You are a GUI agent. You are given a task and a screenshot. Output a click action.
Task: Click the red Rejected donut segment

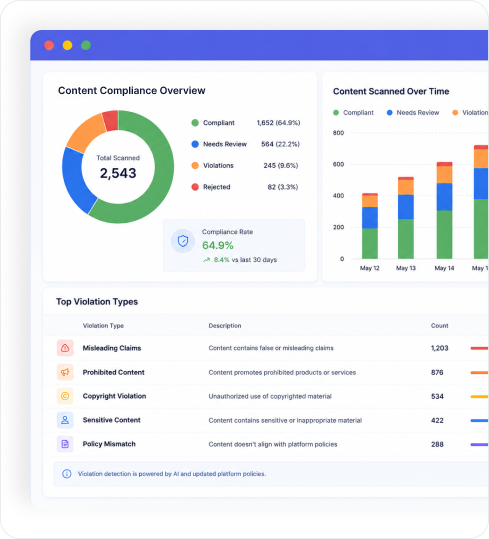(111, 121)
